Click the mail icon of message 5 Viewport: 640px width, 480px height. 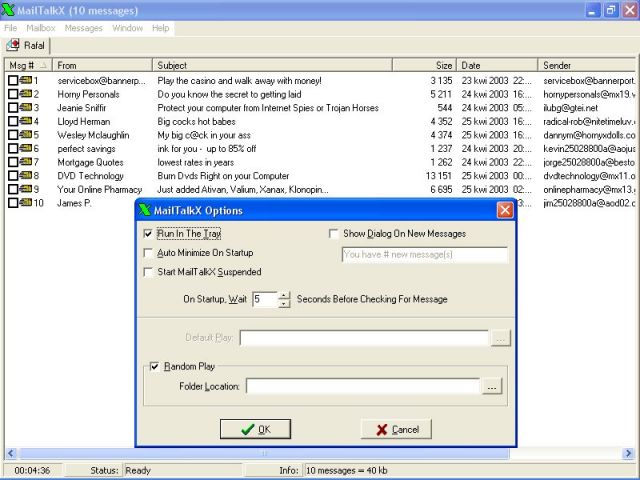(x=25, y=134)
